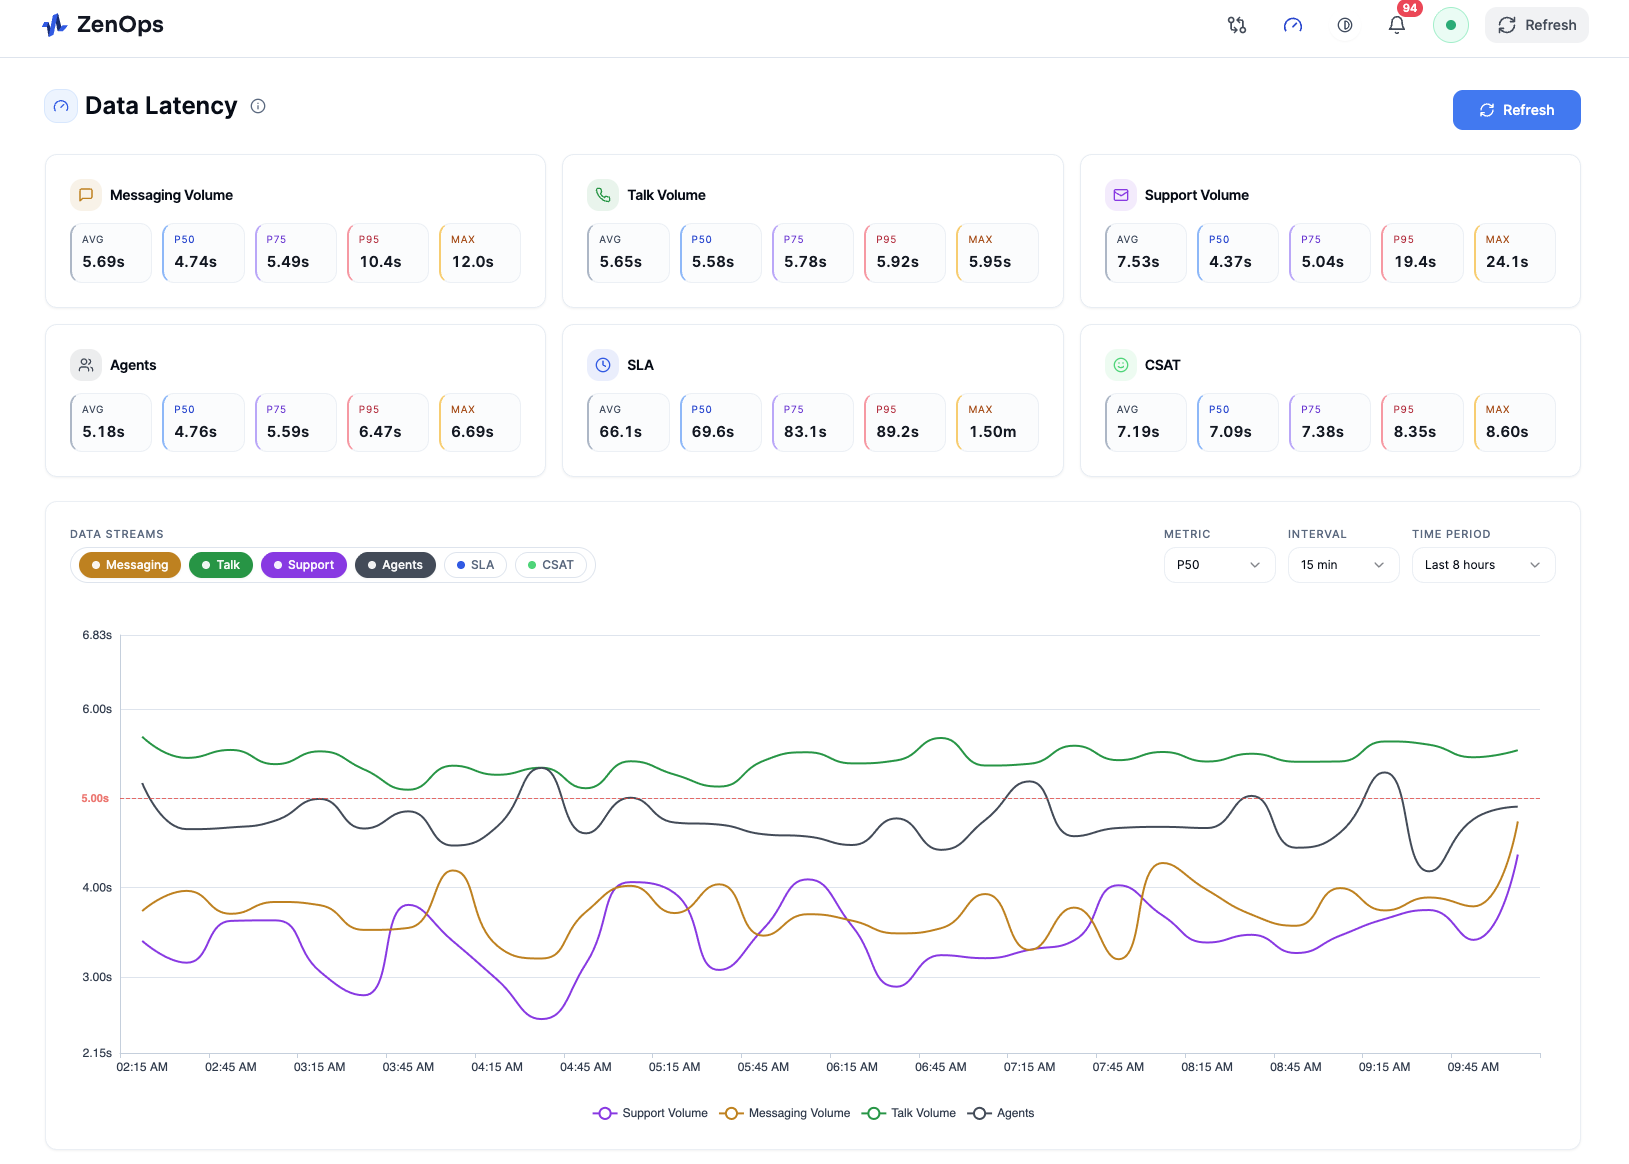This screenshot has height=1164, width=1629.
Task: Click the CSAT smiley icon
Action: click(1121, 365)
